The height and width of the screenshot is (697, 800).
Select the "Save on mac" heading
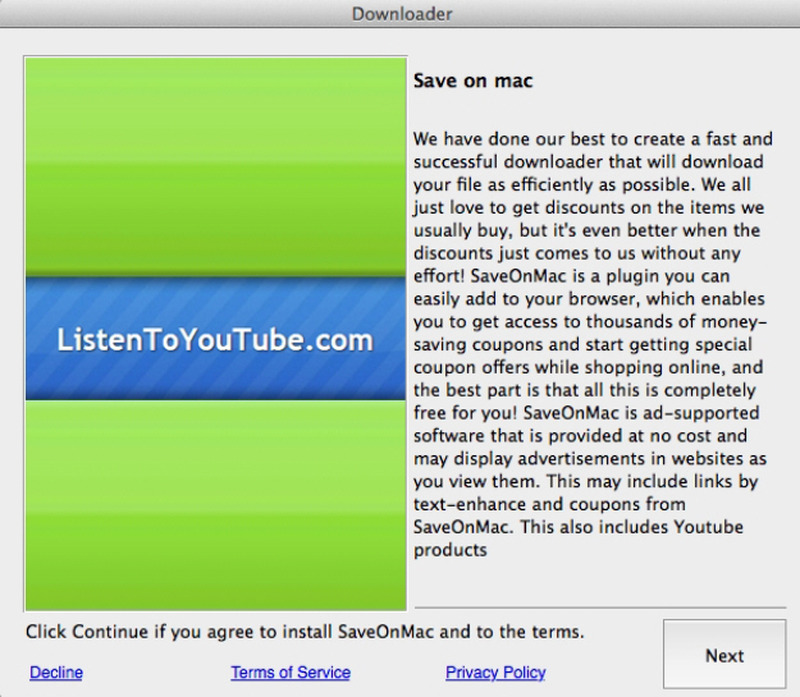coord(473,82)
